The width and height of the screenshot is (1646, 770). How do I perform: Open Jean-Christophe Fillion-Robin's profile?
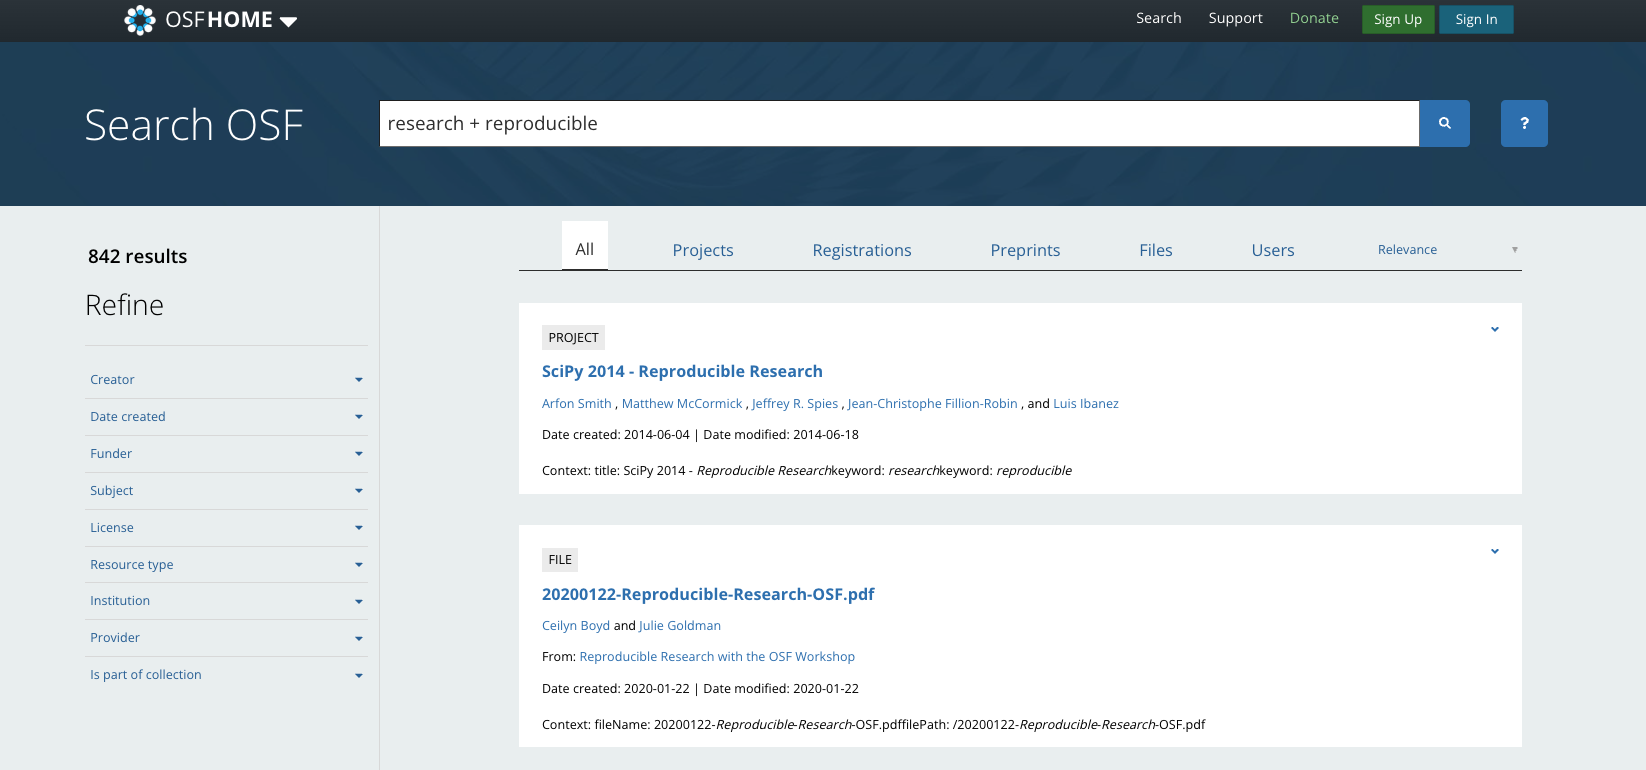pos(933,404)
